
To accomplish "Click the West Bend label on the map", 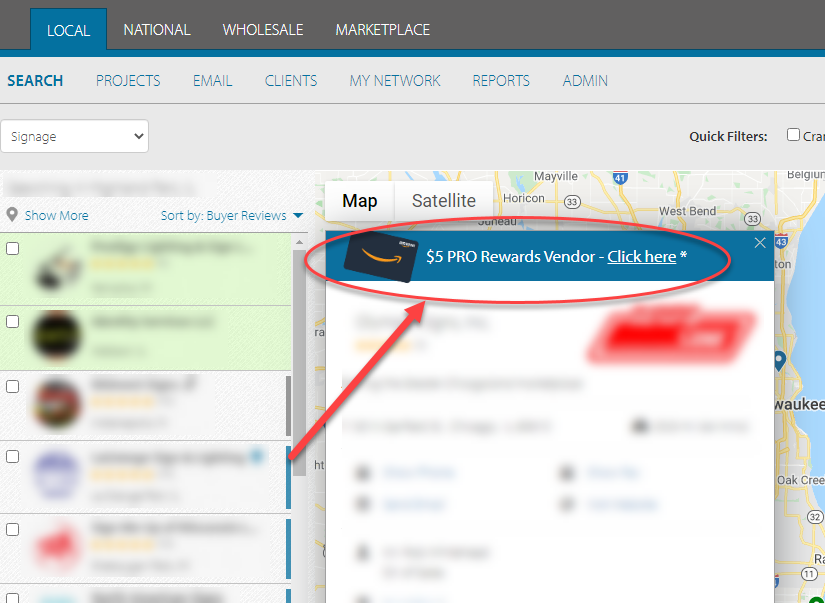I will pos(687,211).
